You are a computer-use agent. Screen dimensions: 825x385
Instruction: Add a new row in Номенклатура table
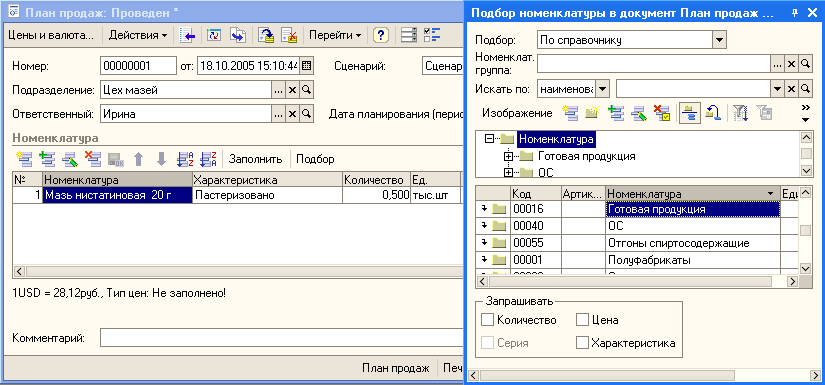pyautogui.click(x=24, y=158)
